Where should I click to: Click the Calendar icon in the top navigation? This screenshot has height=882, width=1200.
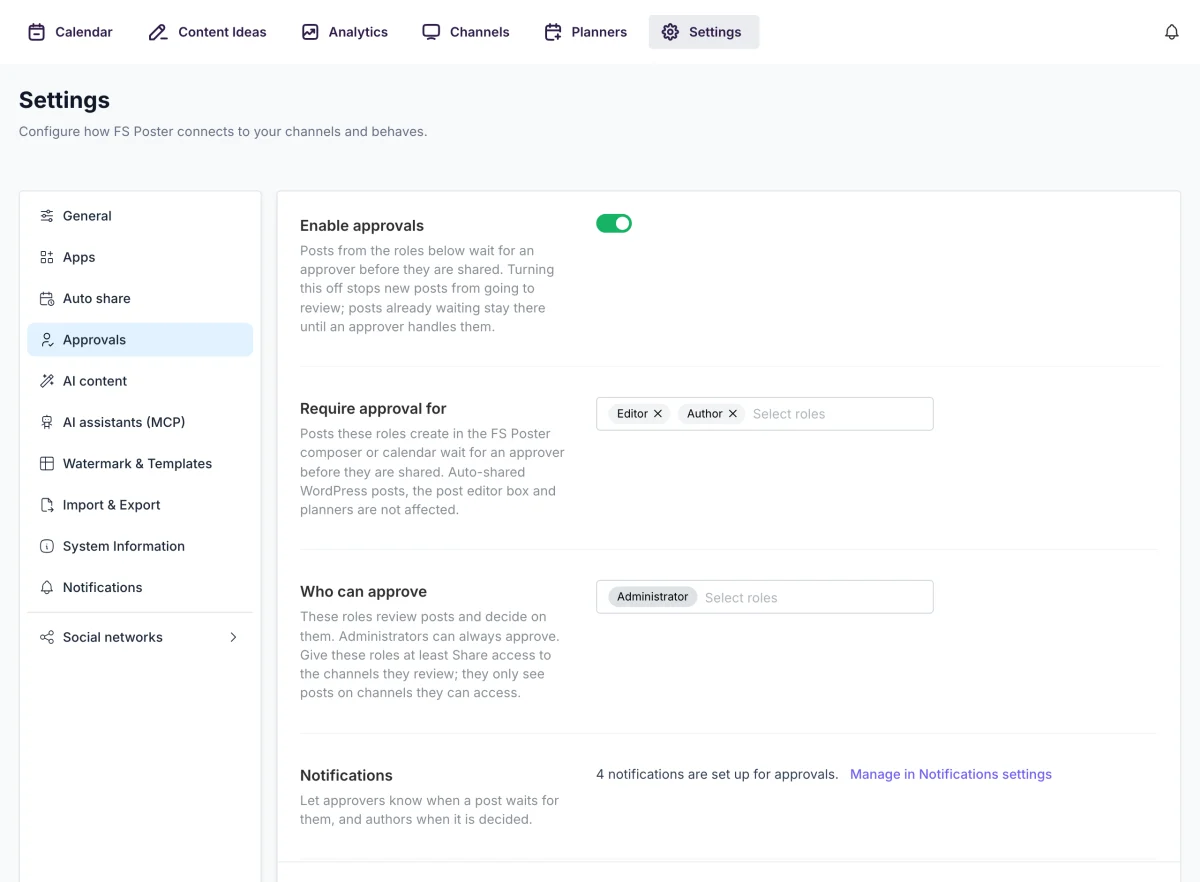pyautogui.click(x=36, y=32)
